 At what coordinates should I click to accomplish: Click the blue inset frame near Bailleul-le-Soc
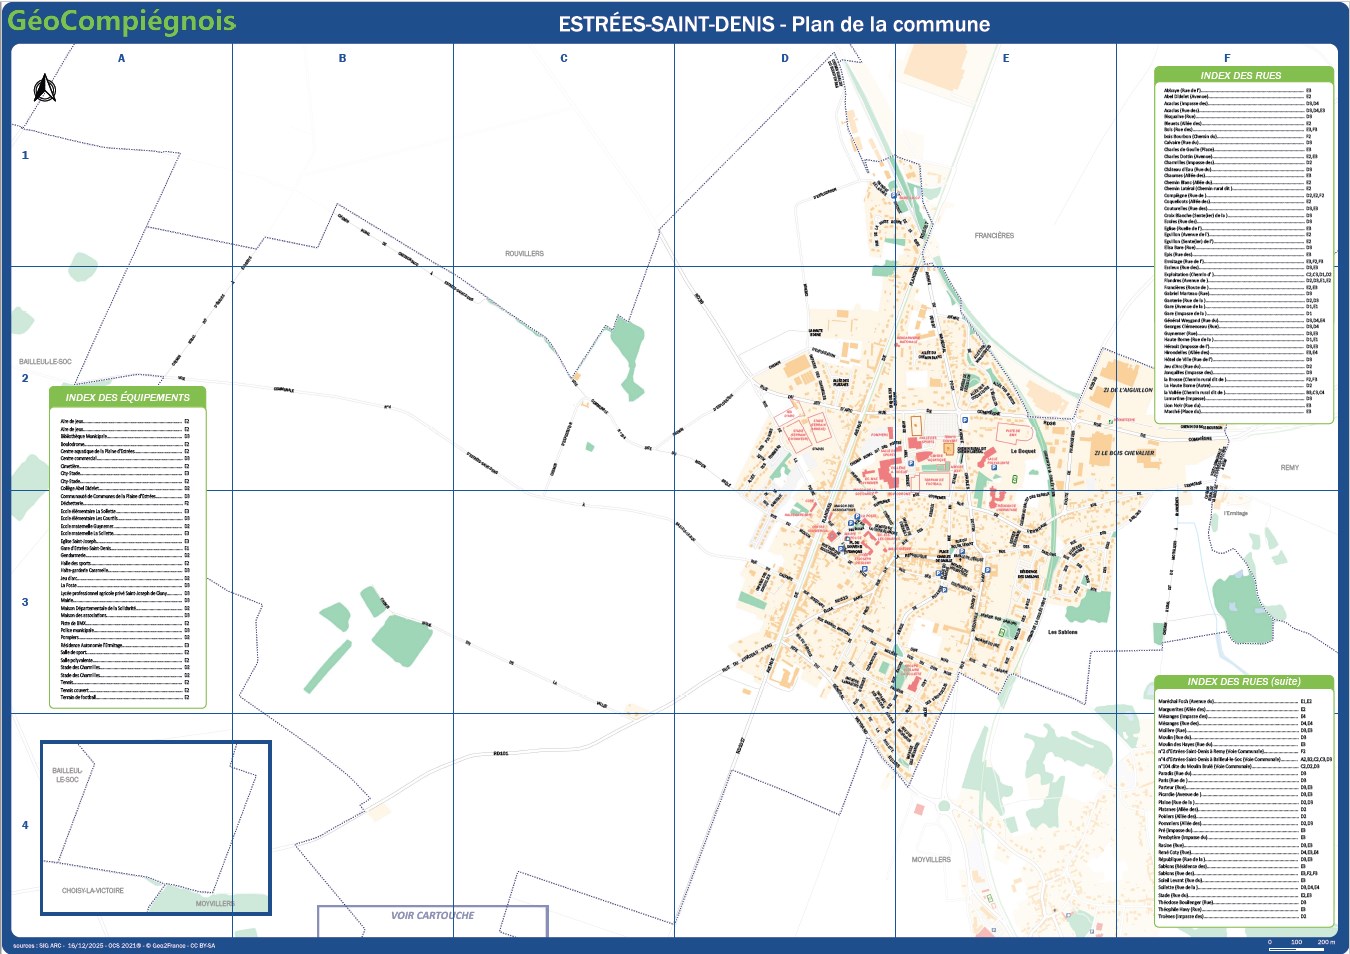(155, 828)
